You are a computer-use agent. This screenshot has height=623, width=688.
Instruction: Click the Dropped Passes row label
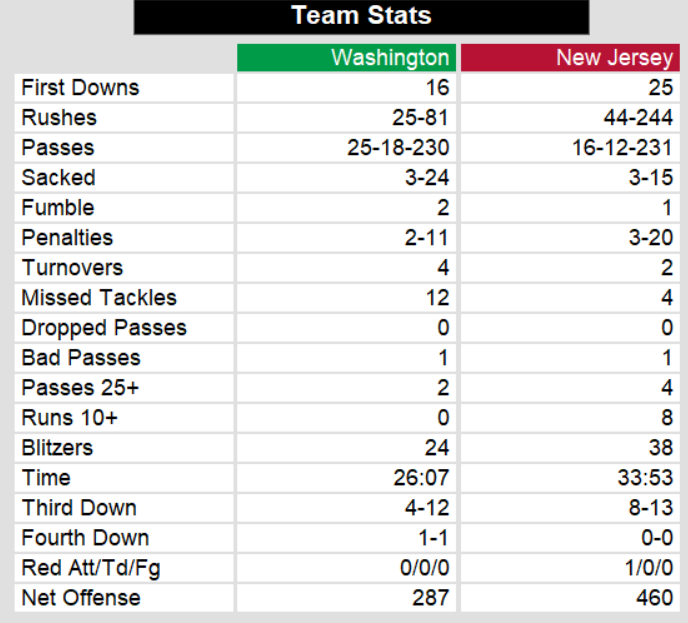tap(104, 328)
